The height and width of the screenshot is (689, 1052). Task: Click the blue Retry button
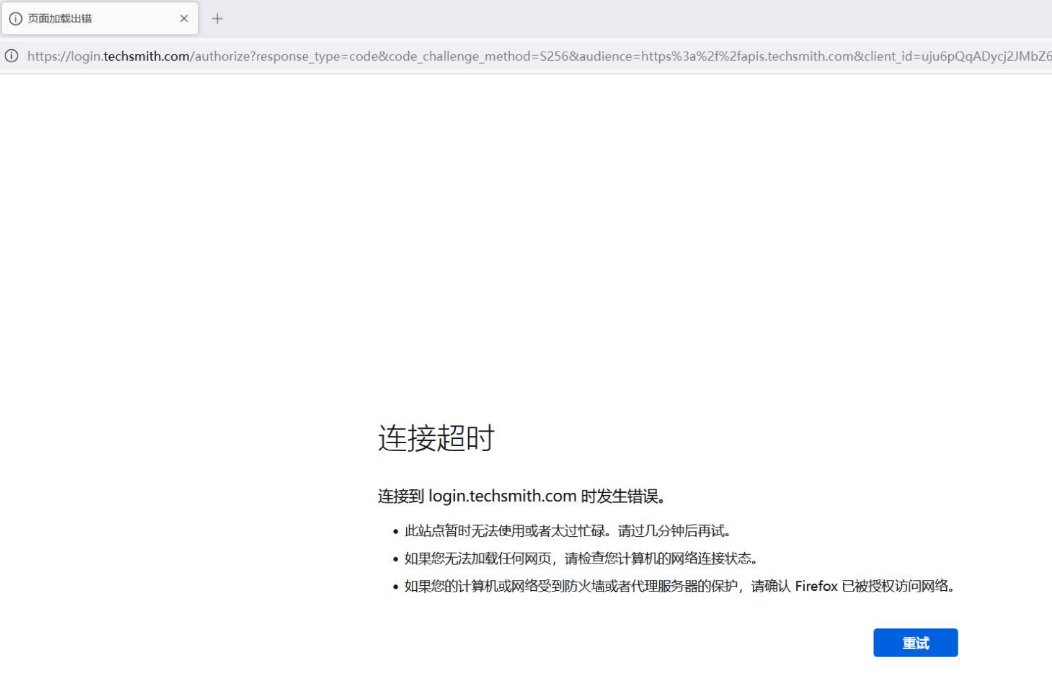click(x=915, y=642)
